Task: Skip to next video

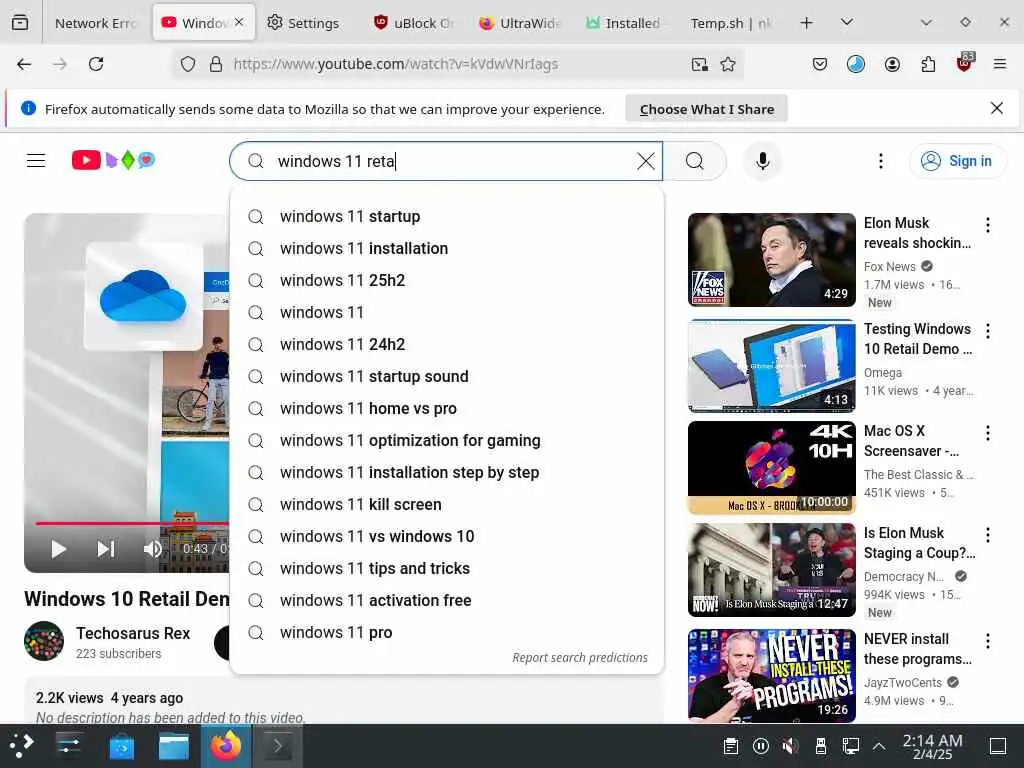Action: point(106,549)
